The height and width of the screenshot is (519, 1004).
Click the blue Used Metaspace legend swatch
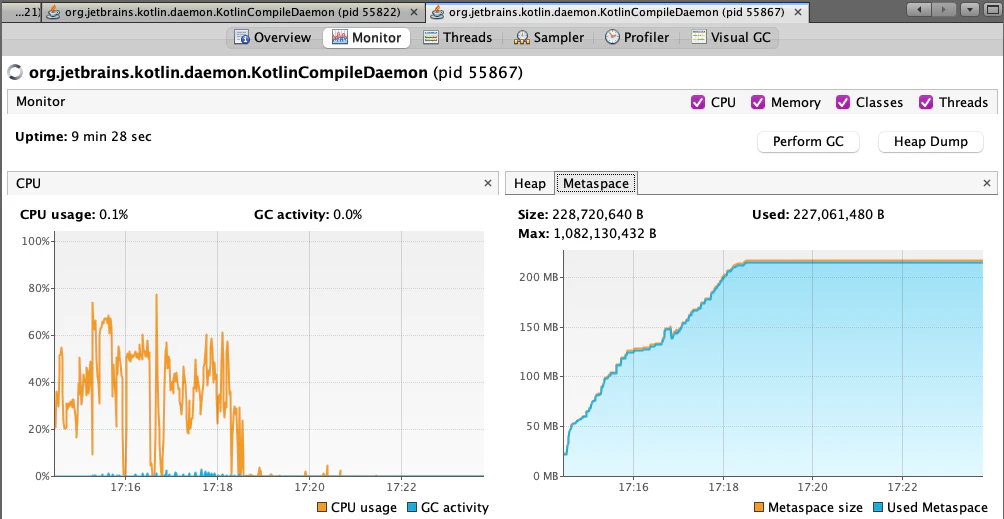point(878,507)
